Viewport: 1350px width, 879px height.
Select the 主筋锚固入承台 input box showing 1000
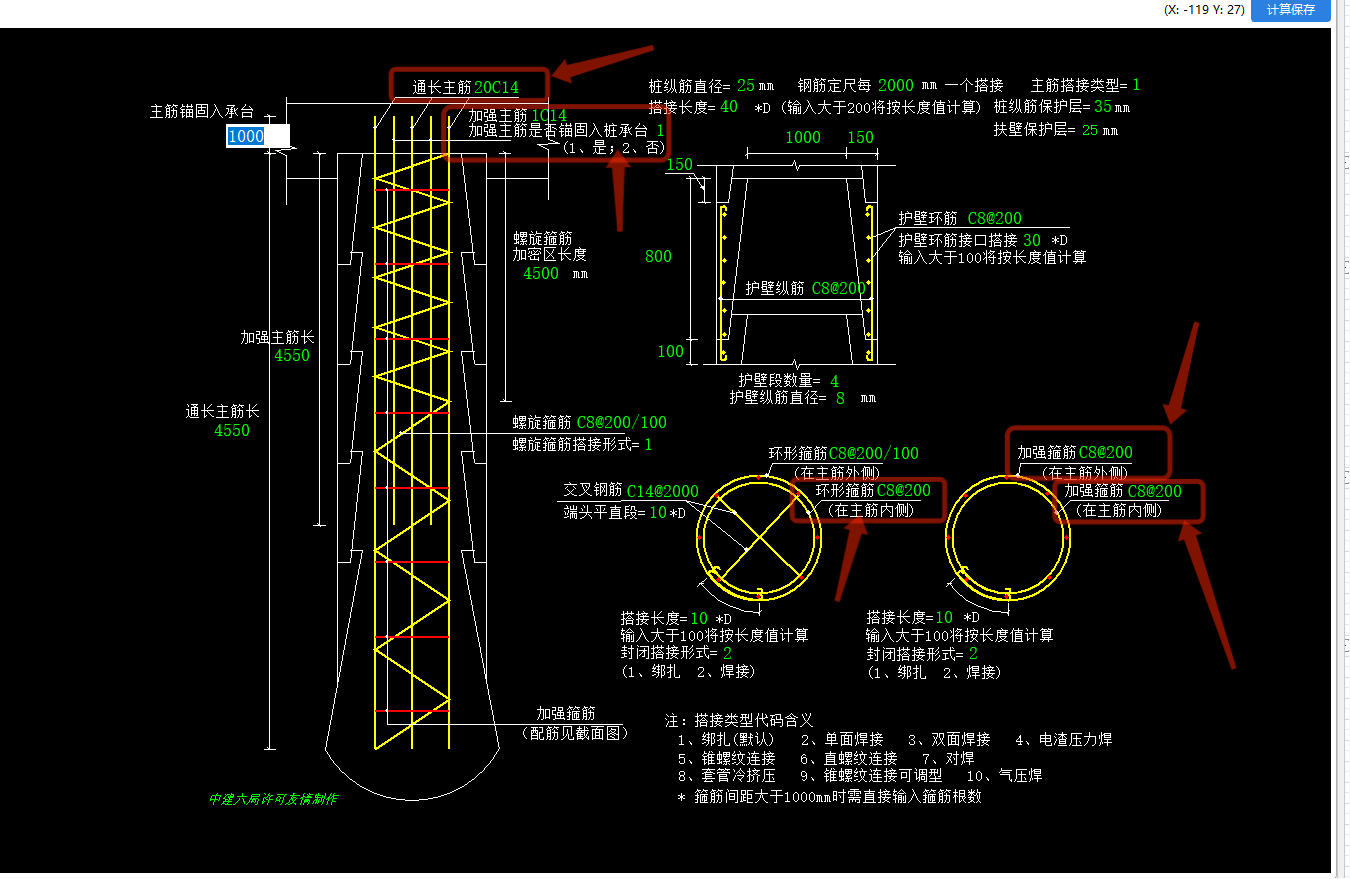coord(258,136)
